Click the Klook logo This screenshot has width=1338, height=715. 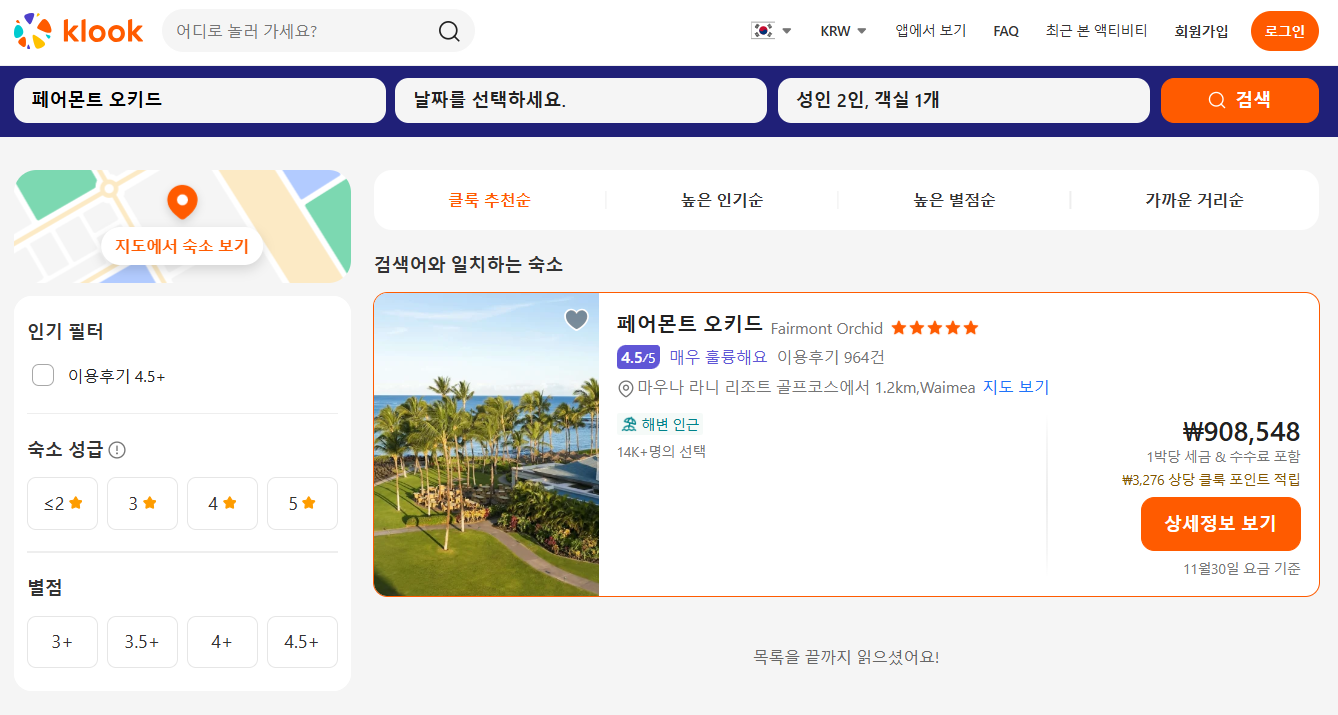click(78, 31)
